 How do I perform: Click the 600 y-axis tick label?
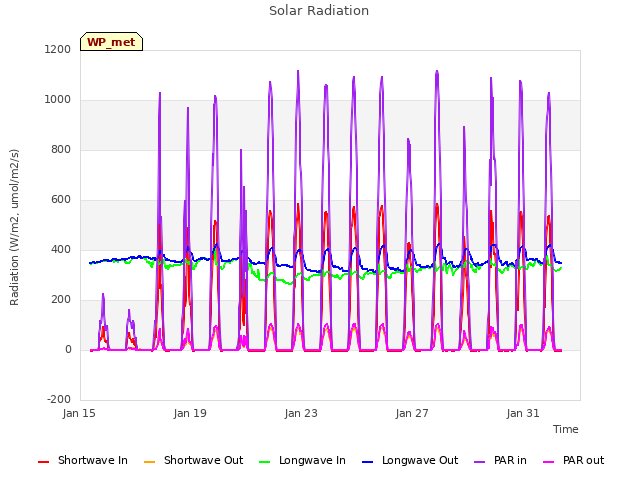pos(61,200)
